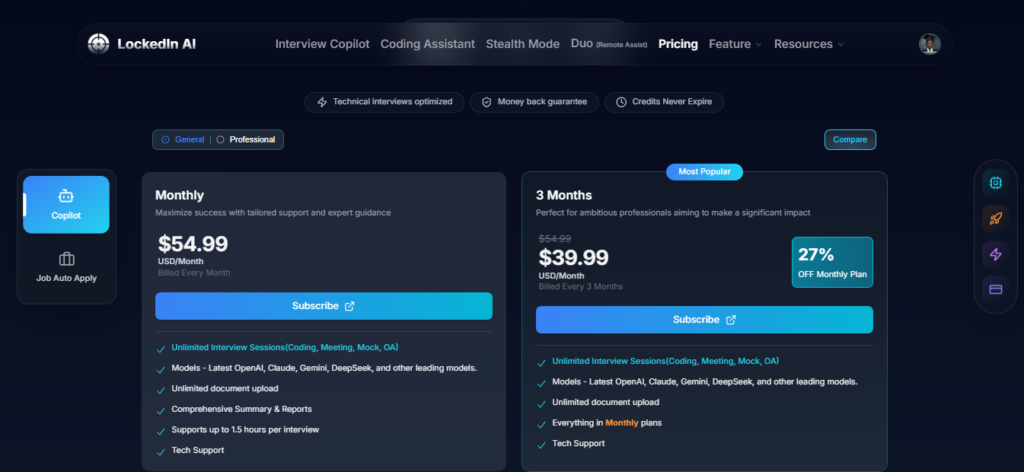
Task: Click the LockedIn AI logo icon
Action: 98,44
